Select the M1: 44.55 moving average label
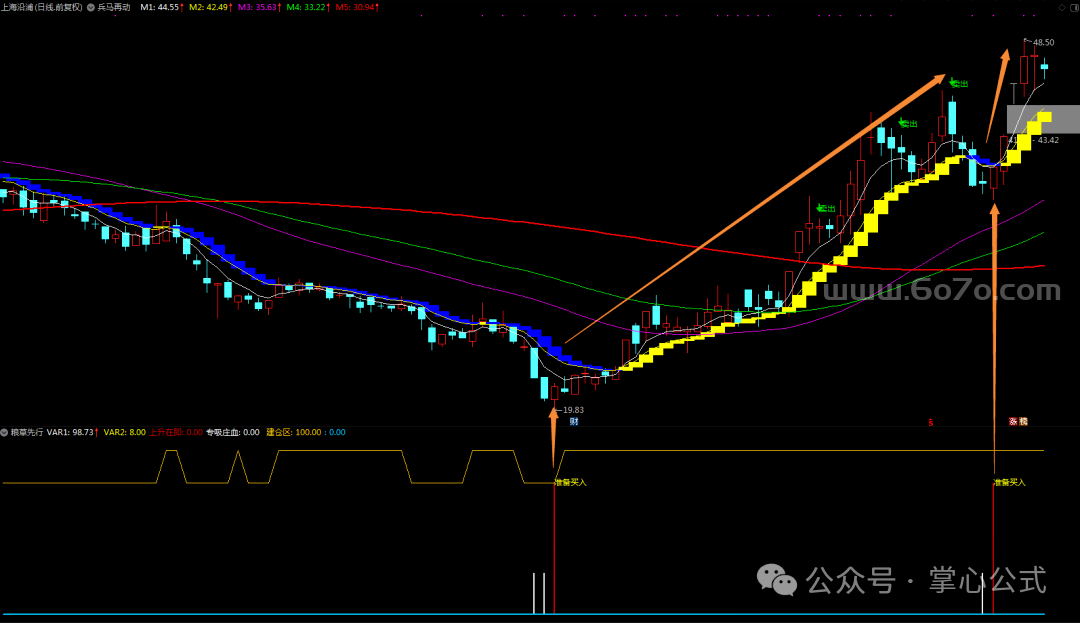The width and height of the screenshot is (1080, 623). coord(162,7)
